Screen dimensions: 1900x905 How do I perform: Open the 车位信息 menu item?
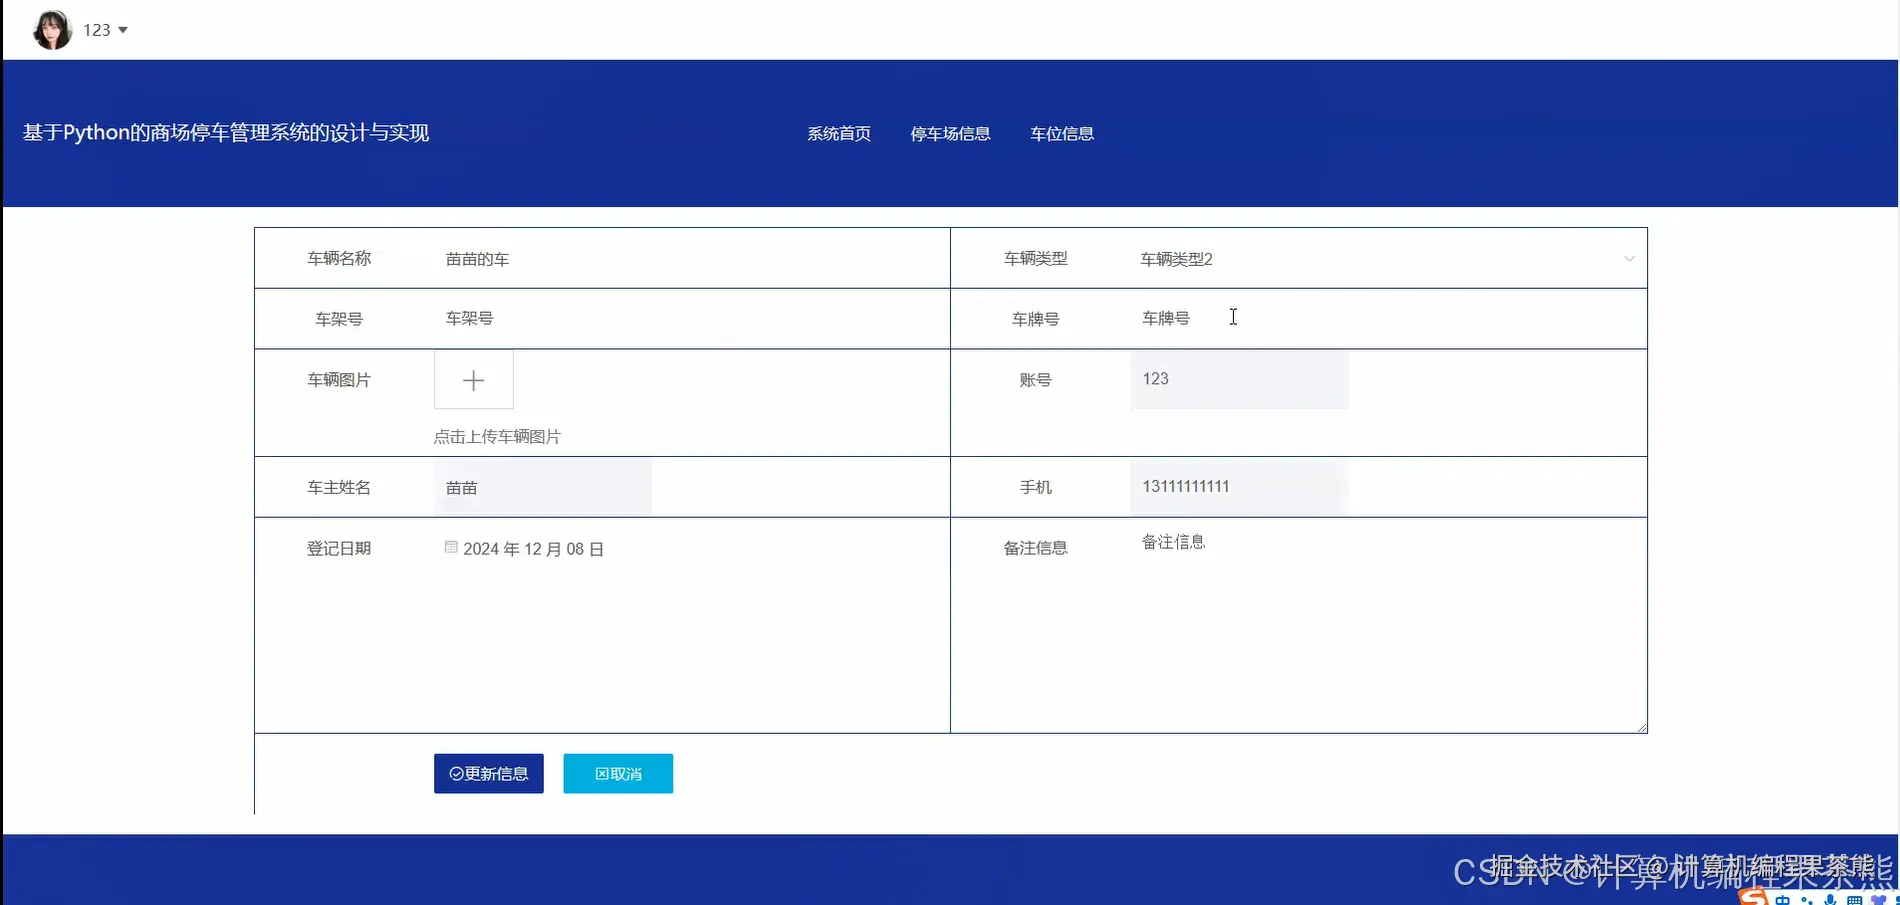coord(1062,134)
